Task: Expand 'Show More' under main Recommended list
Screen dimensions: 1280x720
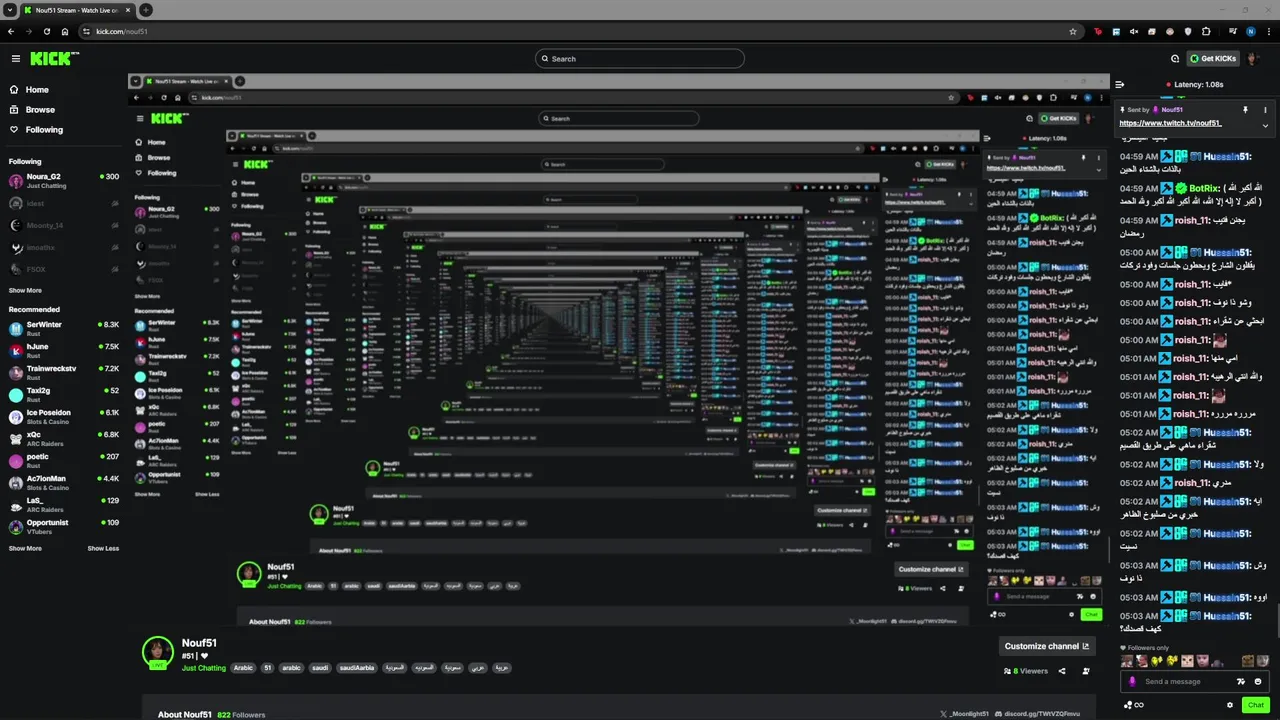Action: (25, 549)
